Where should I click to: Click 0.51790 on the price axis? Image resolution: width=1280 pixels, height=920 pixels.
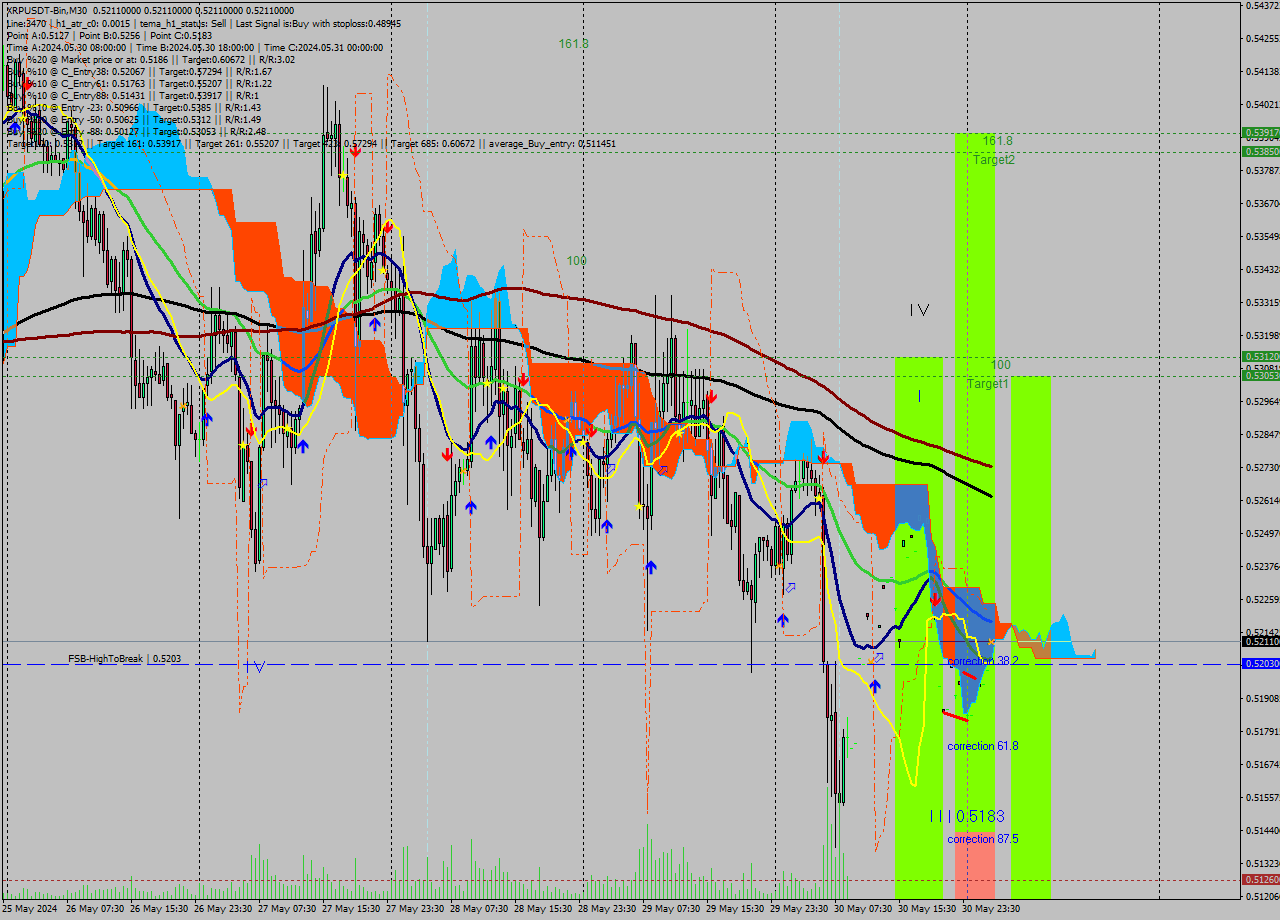tap(1262, 731)
